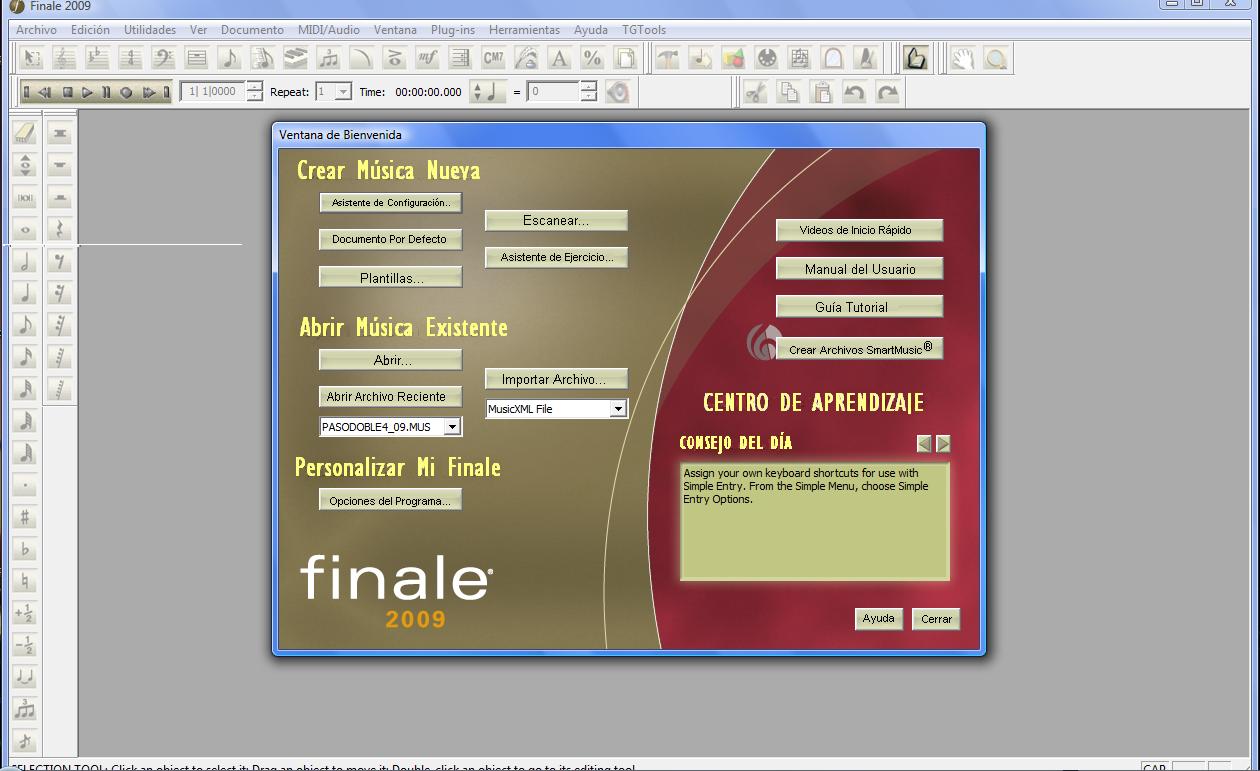1260x771 pixels.
Task: Open the Archivo menu
Action: coord(36,30)
